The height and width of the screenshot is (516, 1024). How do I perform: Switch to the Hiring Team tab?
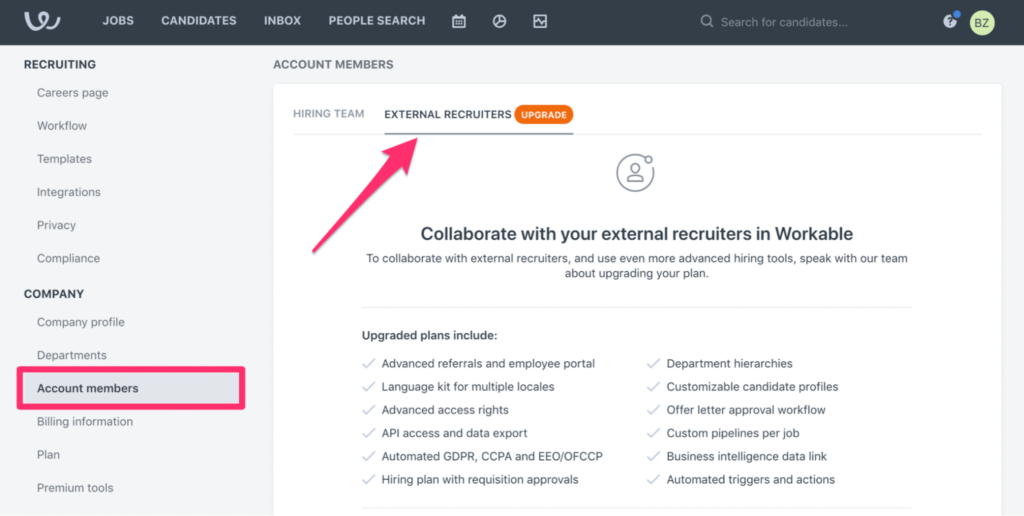[x=328, y=114]
